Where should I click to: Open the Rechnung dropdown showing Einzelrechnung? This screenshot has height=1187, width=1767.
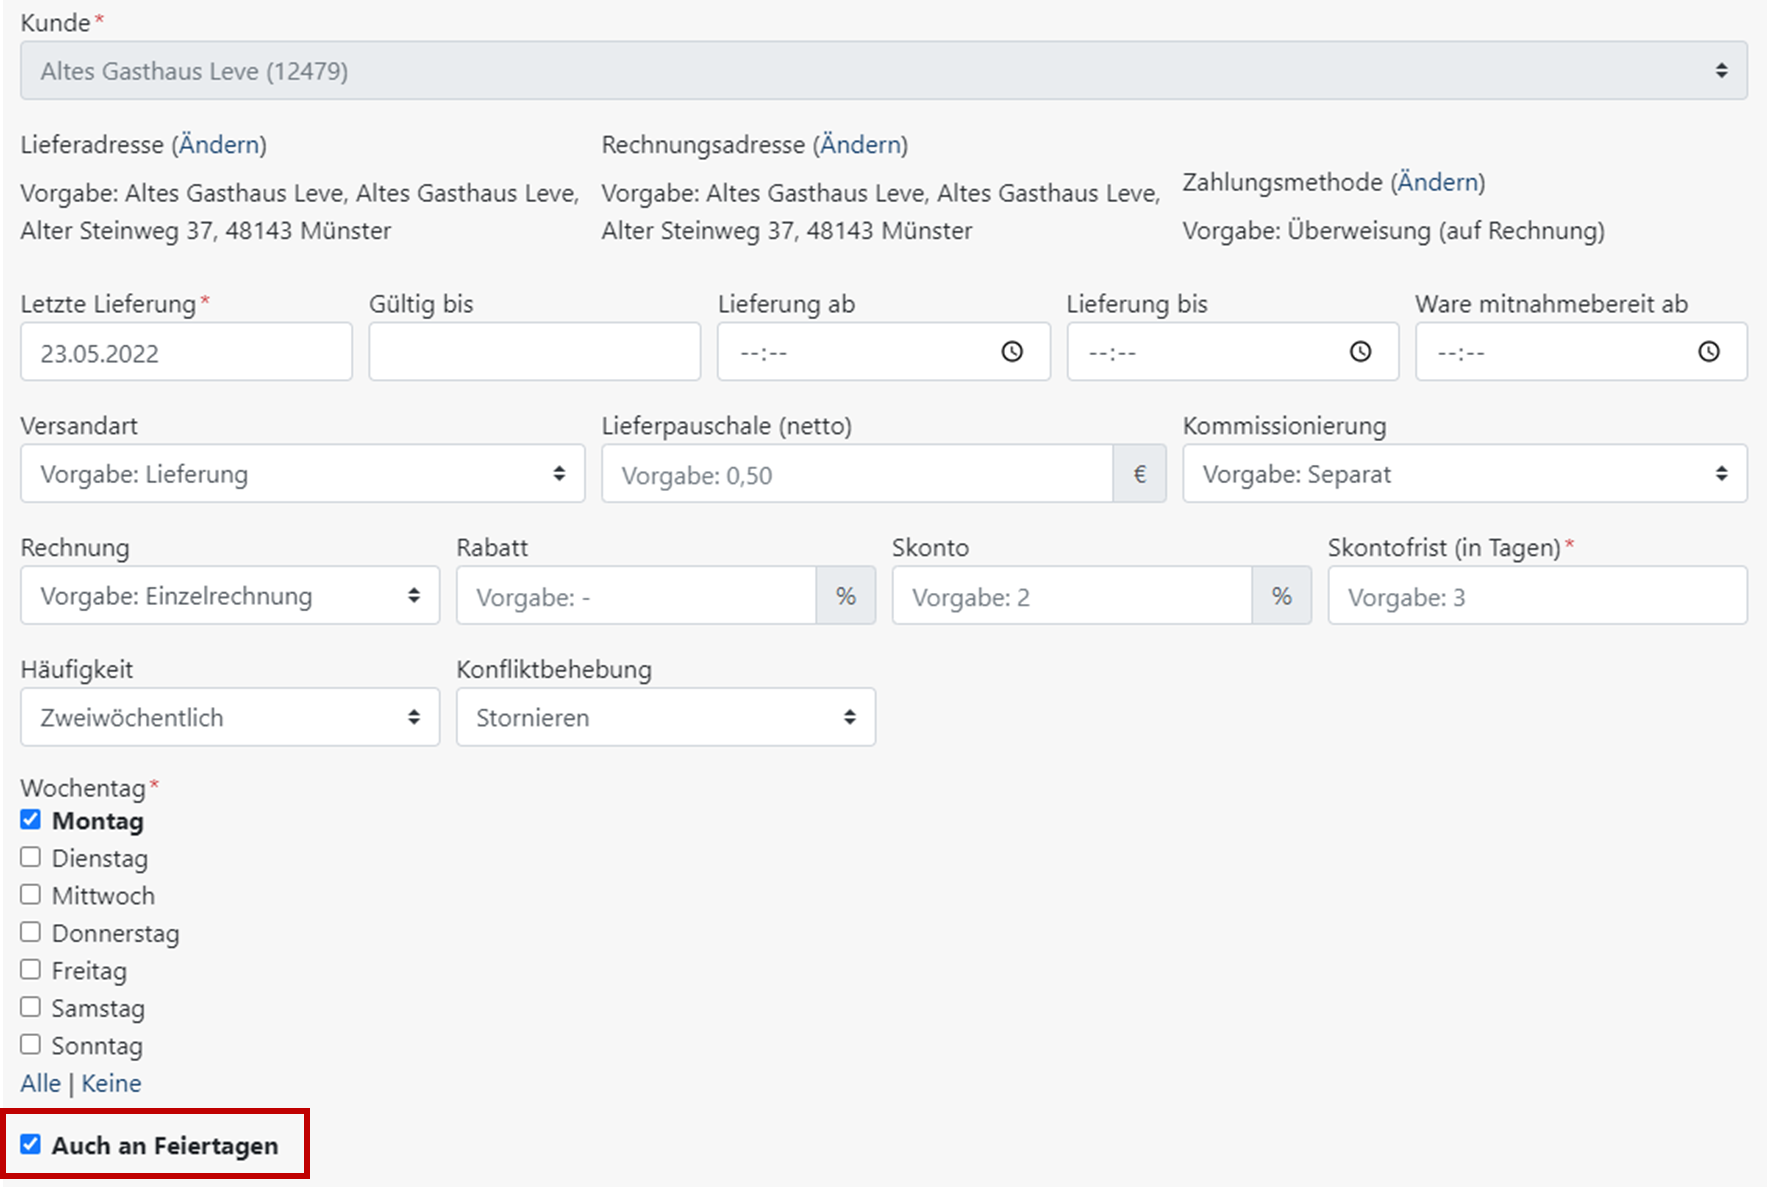[230, 596]
